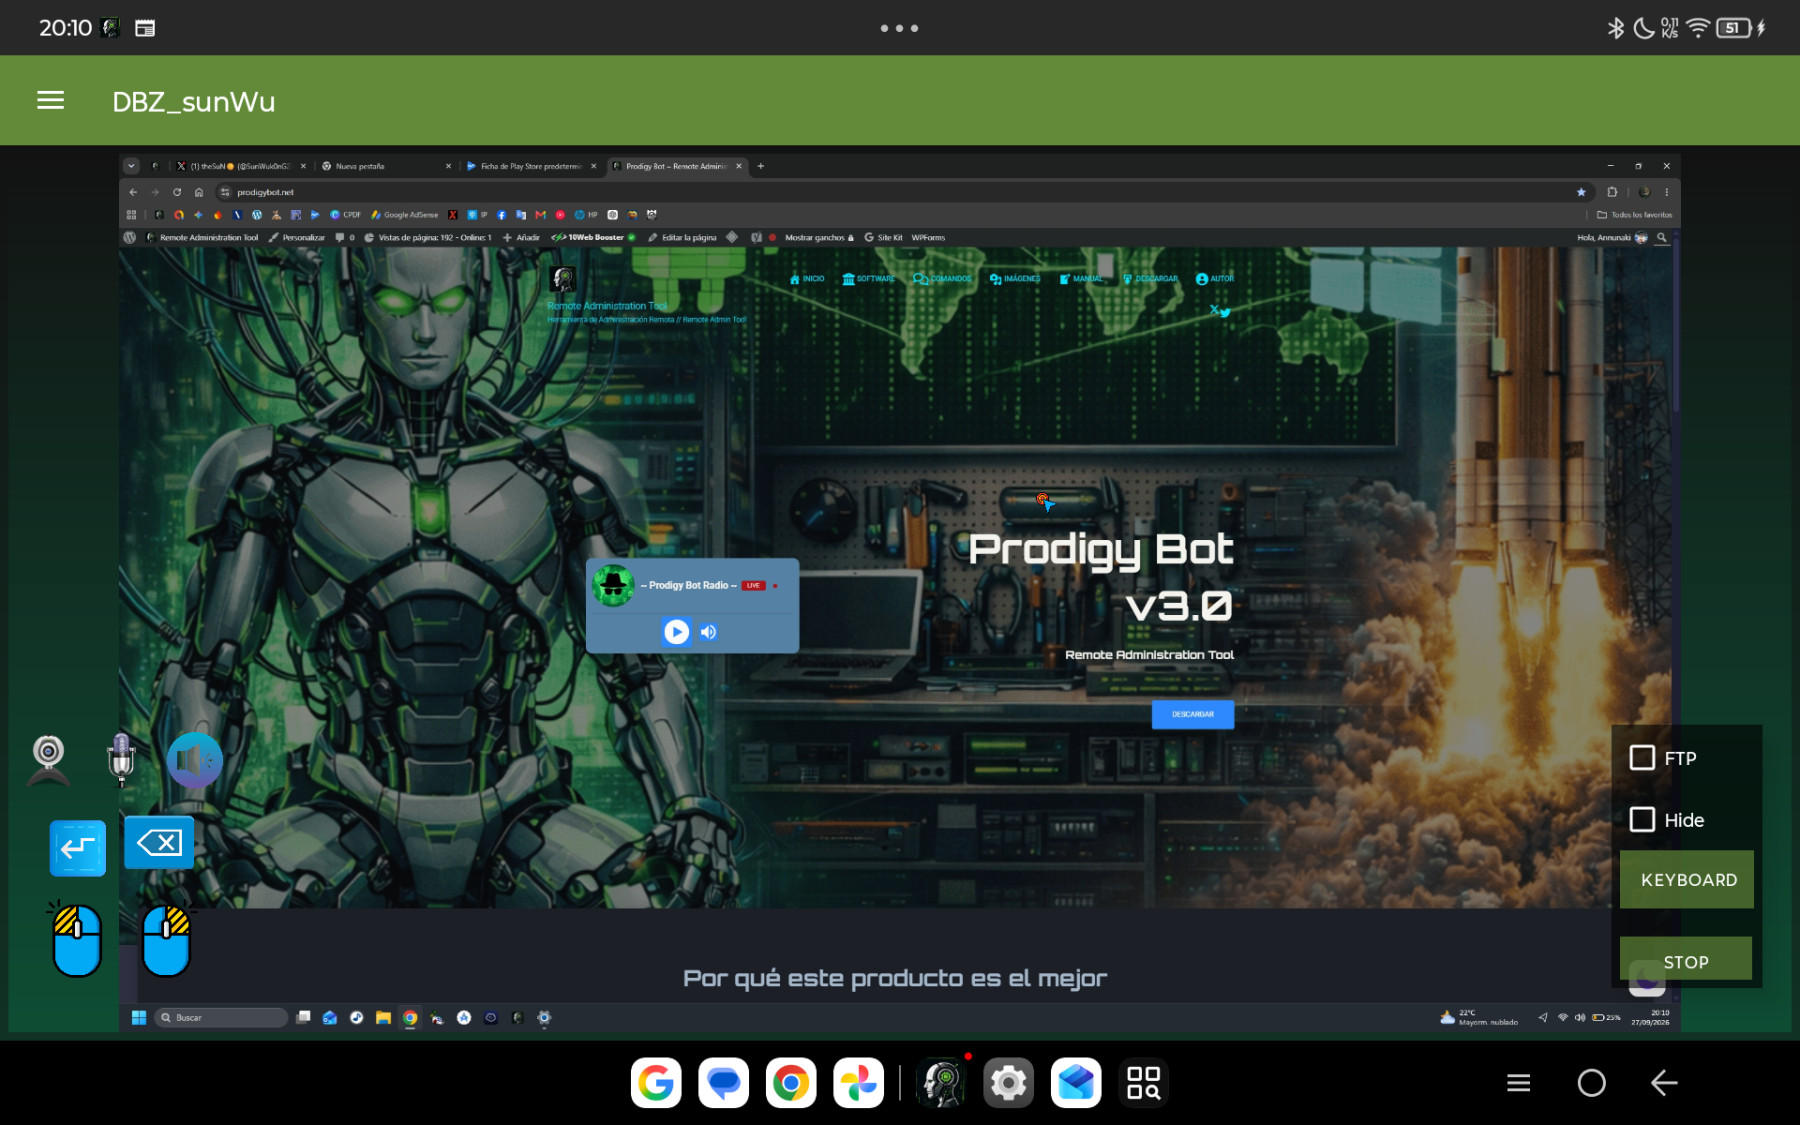
Task: Click Personalizar in the WordPress admin bar
Action: click(x=297, y=238)
